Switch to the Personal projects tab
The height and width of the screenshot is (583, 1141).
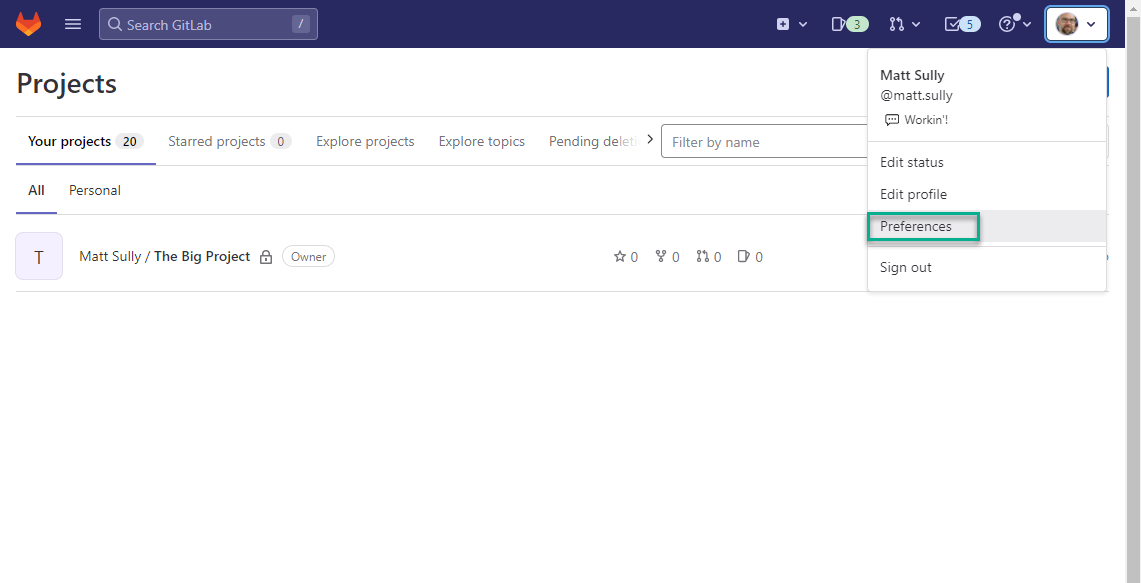(95, 190)
